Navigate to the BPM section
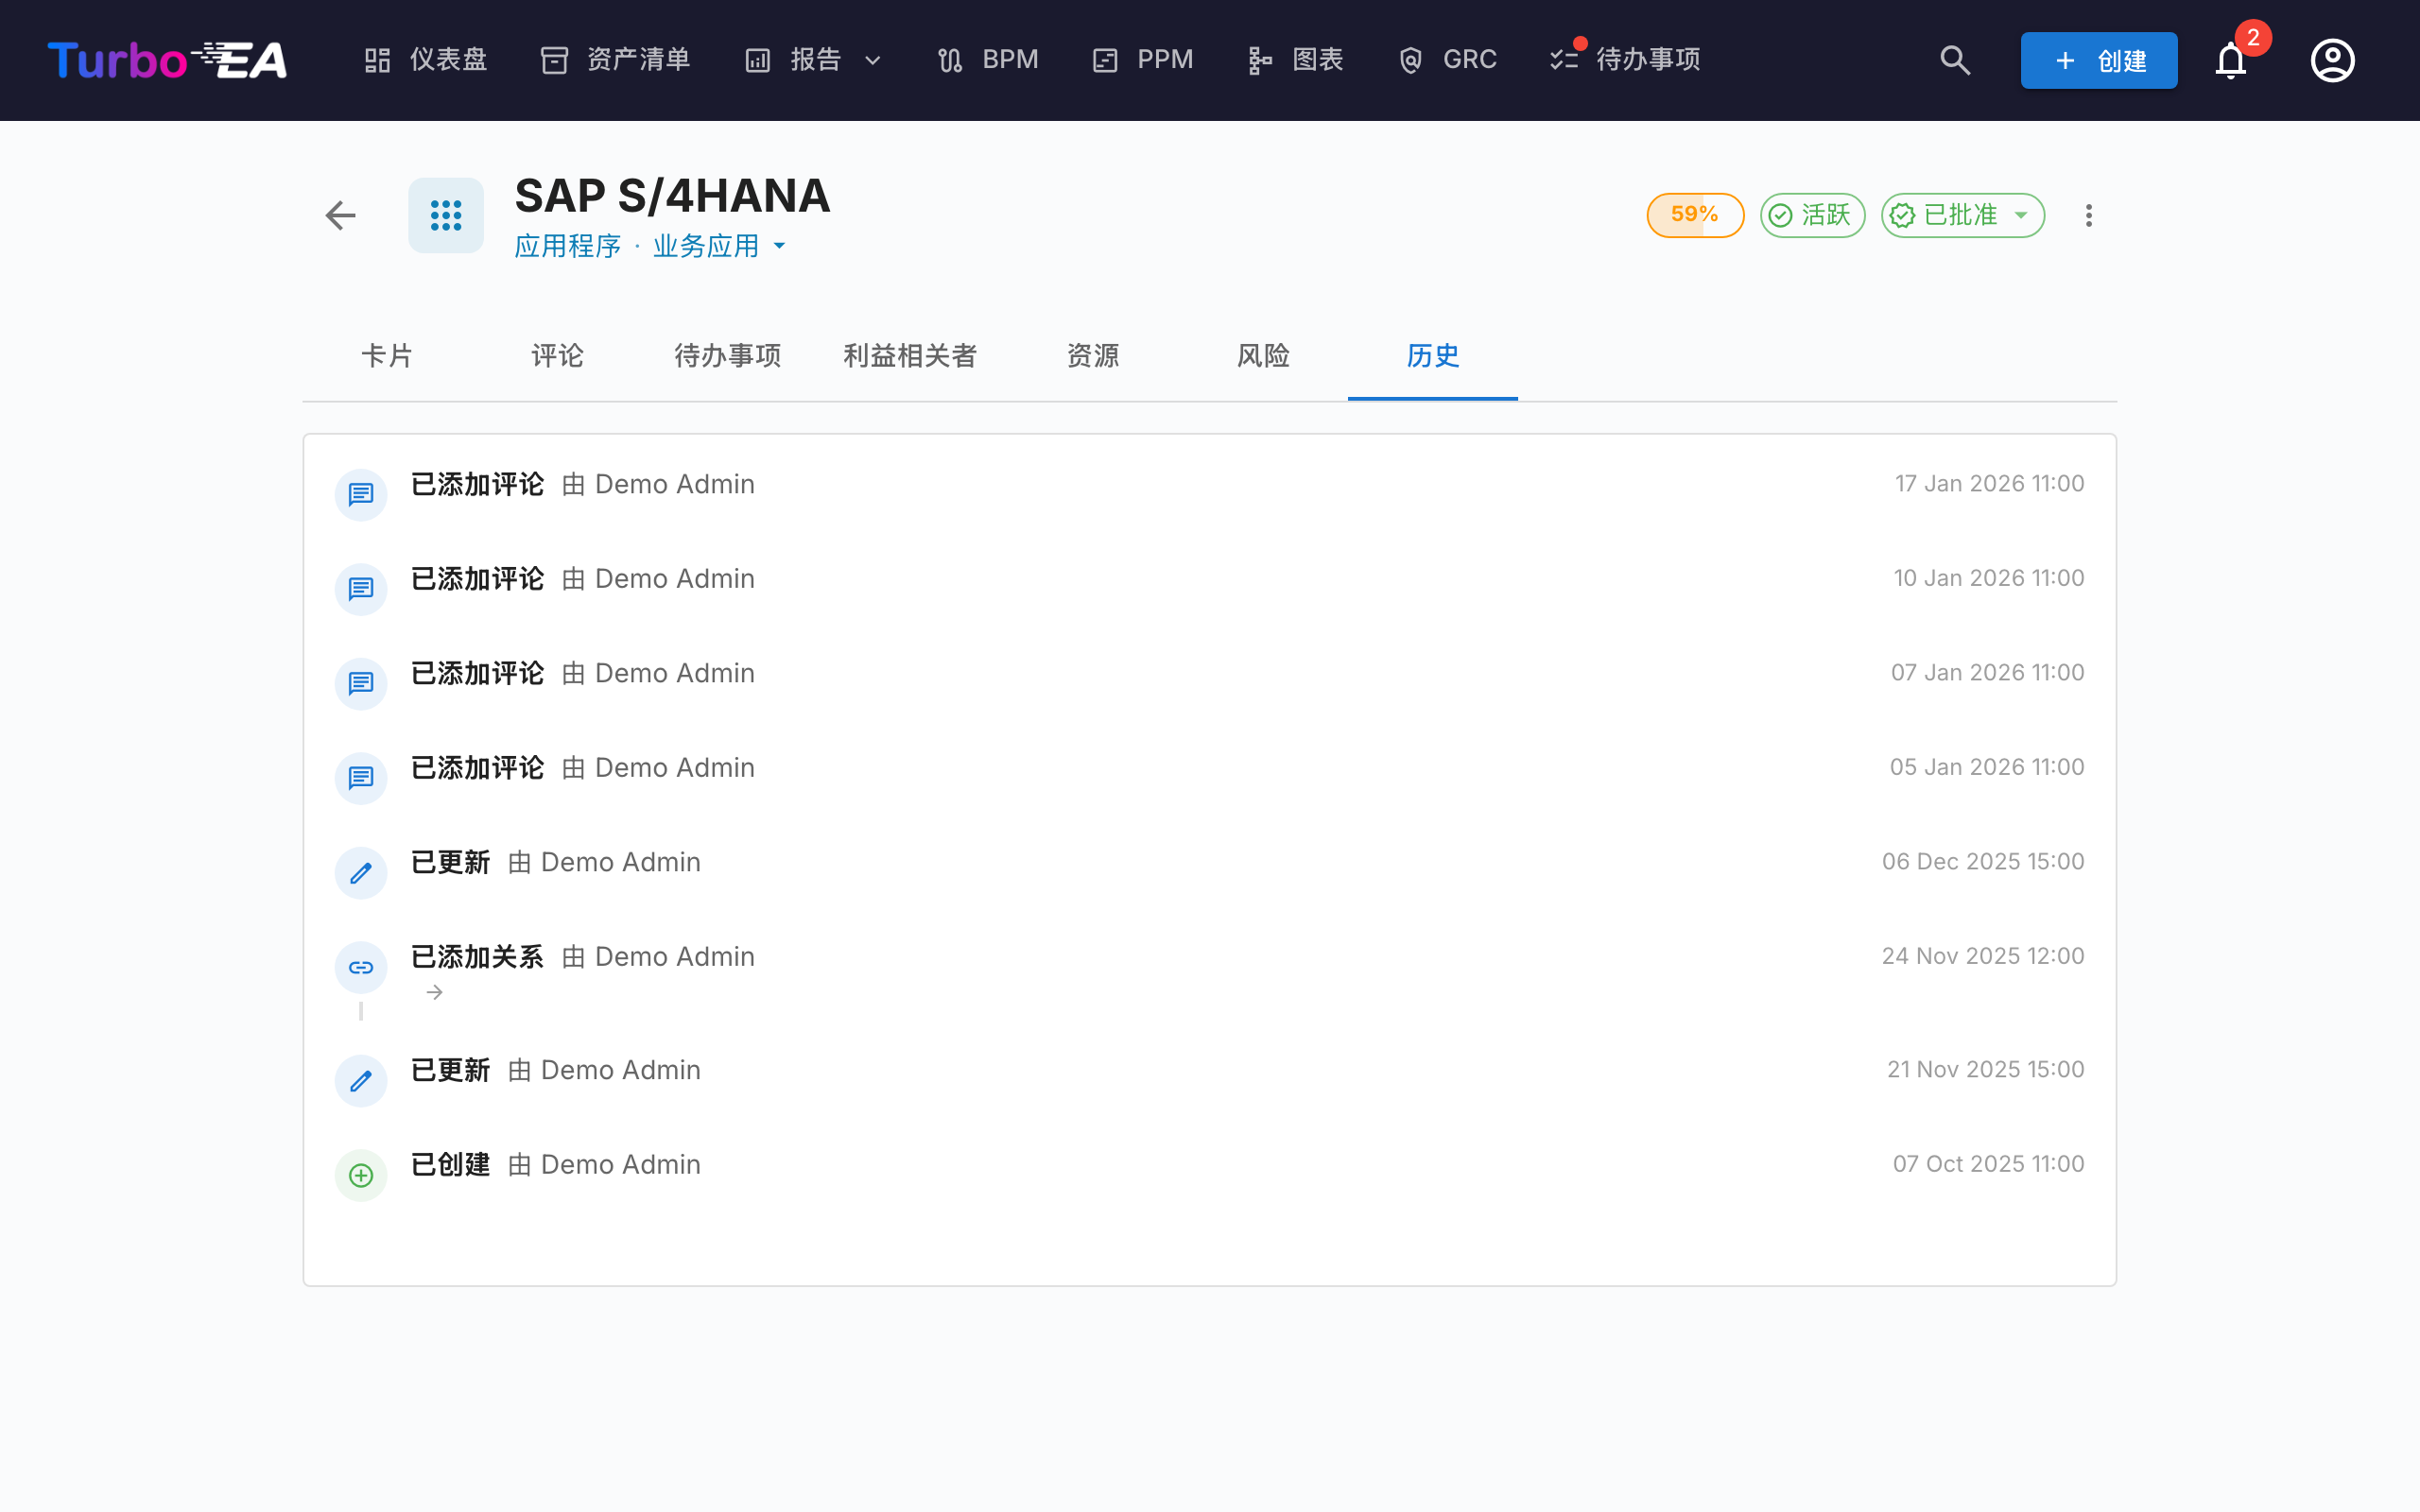 point(988,60)
